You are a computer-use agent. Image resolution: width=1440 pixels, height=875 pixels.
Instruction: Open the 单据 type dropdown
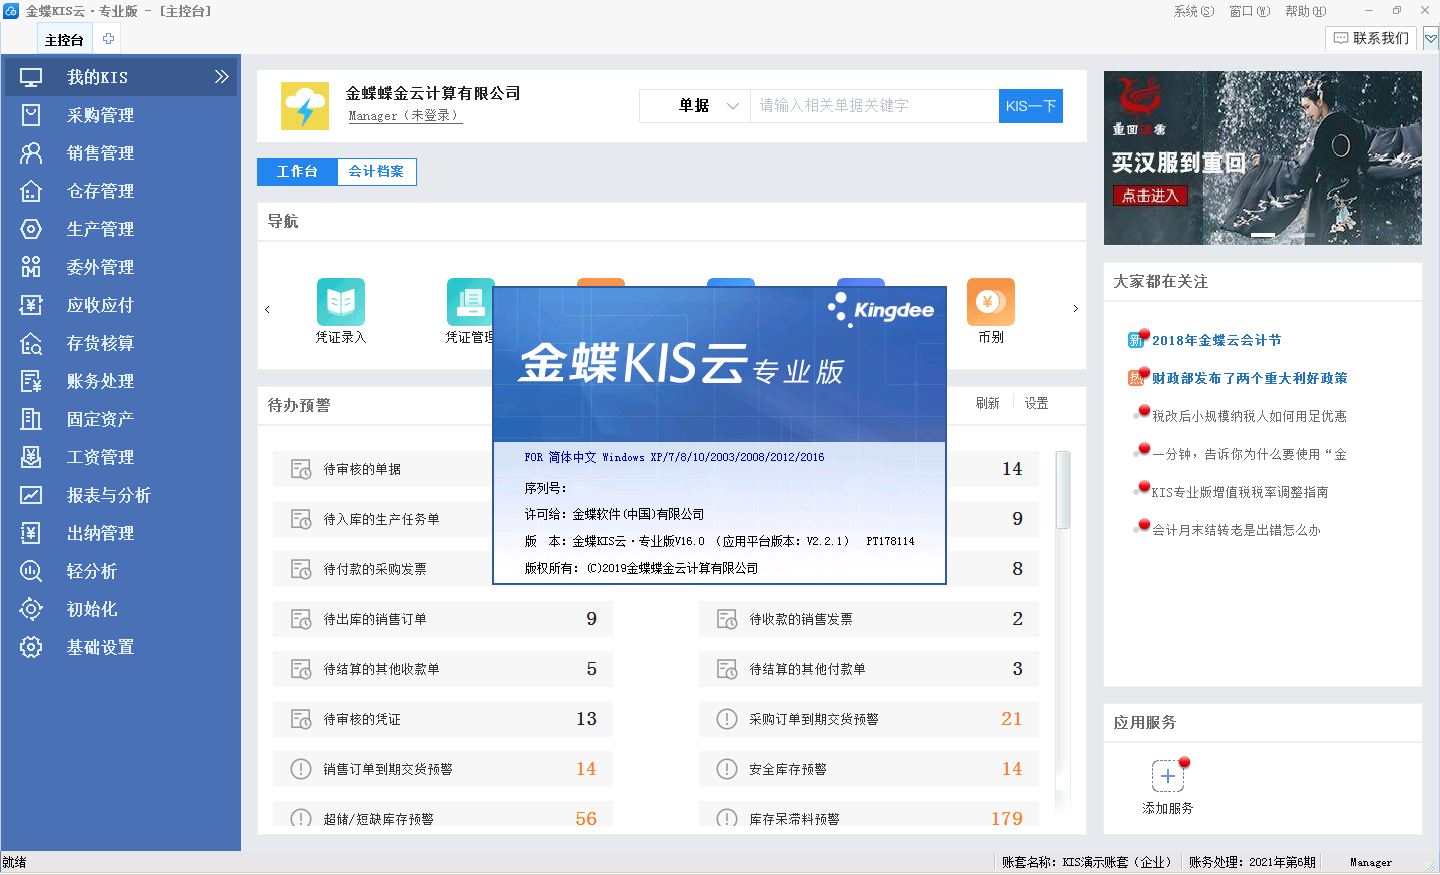point(695,106)
